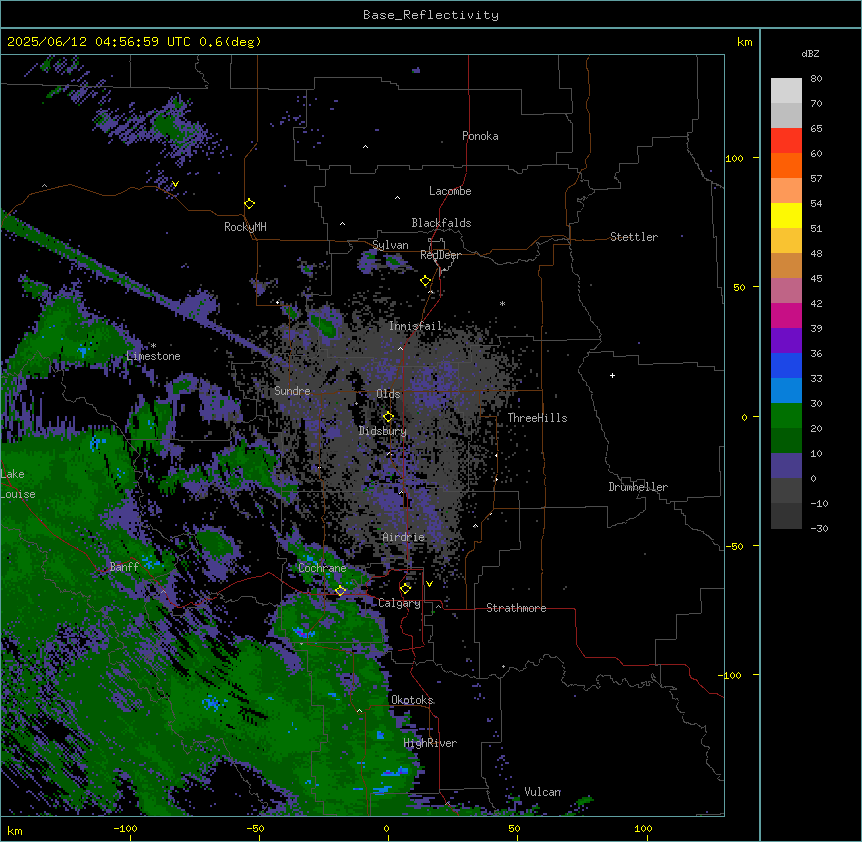Screen dimensions: 862x842
Task: Select the yellow diamond marker below Cochrane label
Action: [340, 590]
